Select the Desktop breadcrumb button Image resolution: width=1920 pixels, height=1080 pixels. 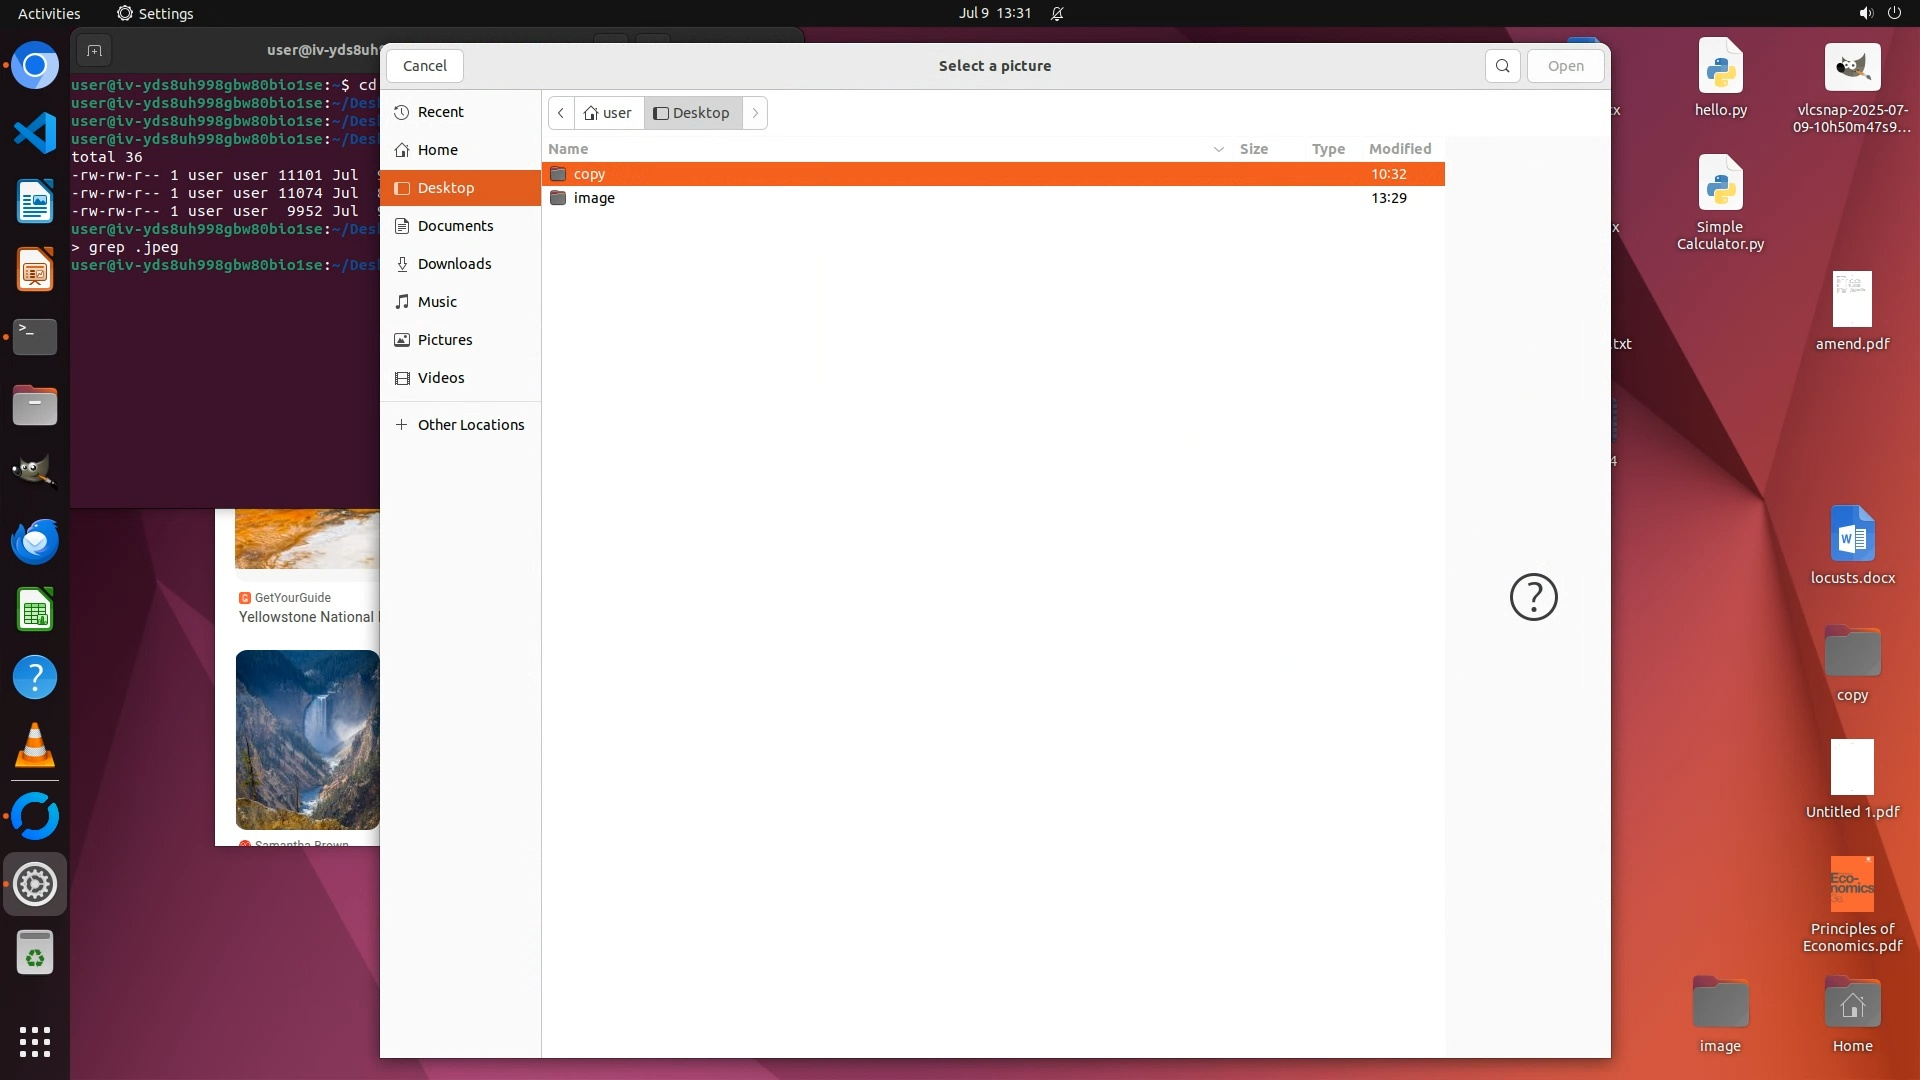692,113
